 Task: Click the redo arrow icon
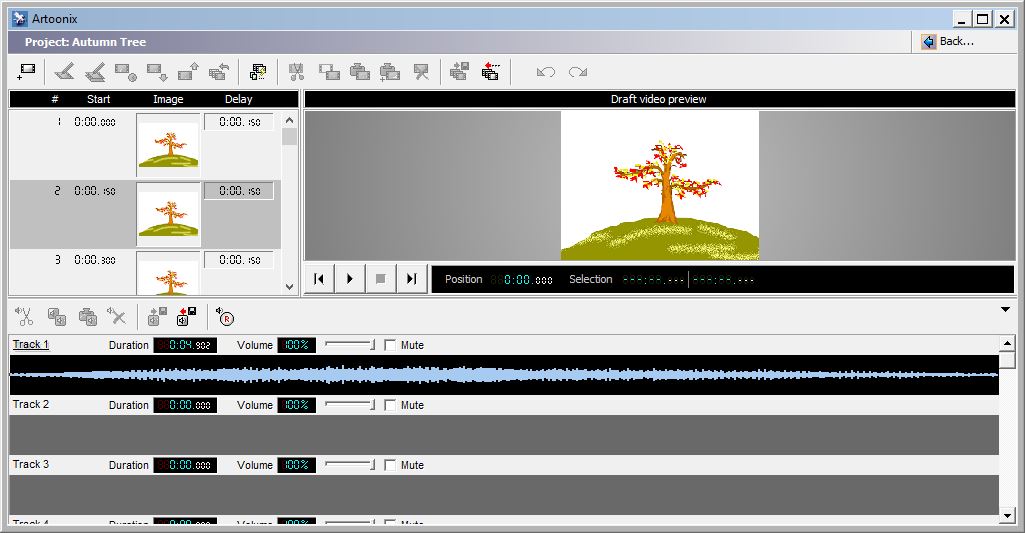(x=578, y=72)
